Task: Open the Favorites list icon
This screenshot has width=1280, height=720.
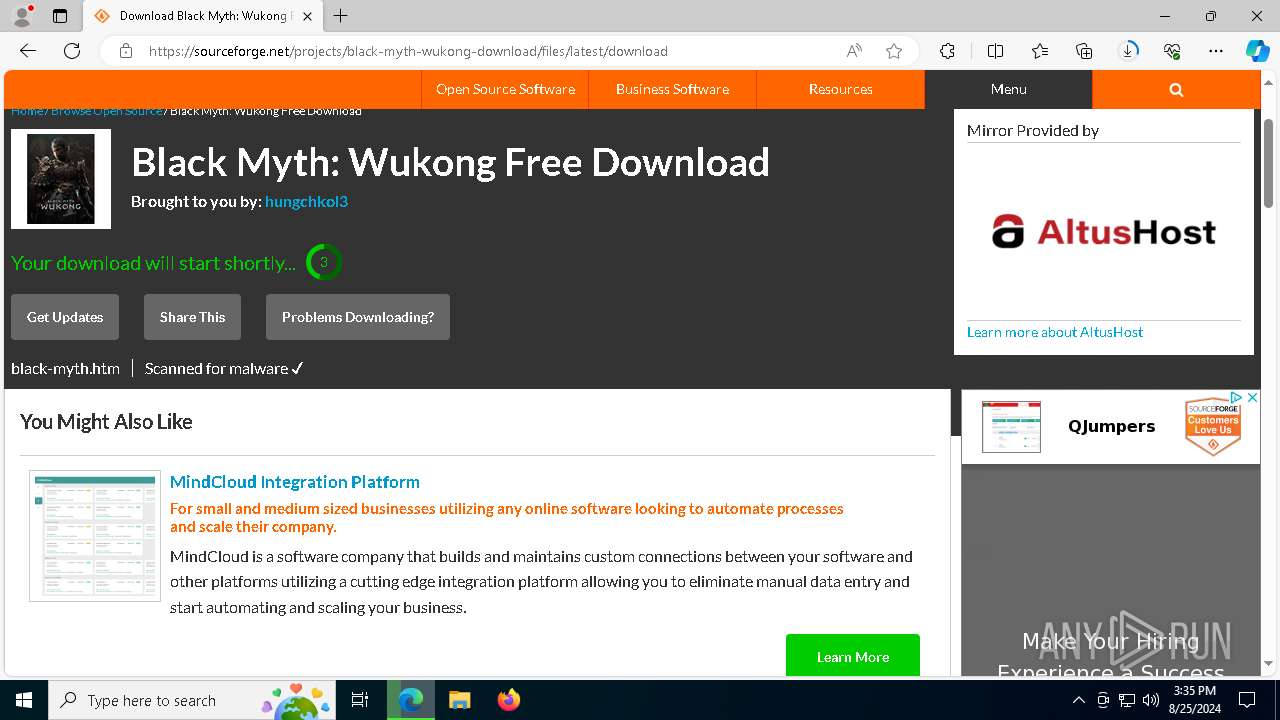Action: (1040, 51)
